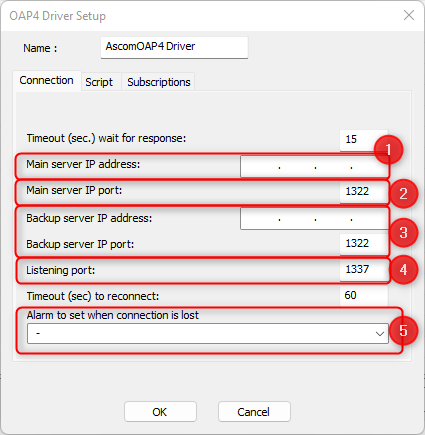425x435 pixels.
Task: Select the Connection tab
Action: [47, 81]
